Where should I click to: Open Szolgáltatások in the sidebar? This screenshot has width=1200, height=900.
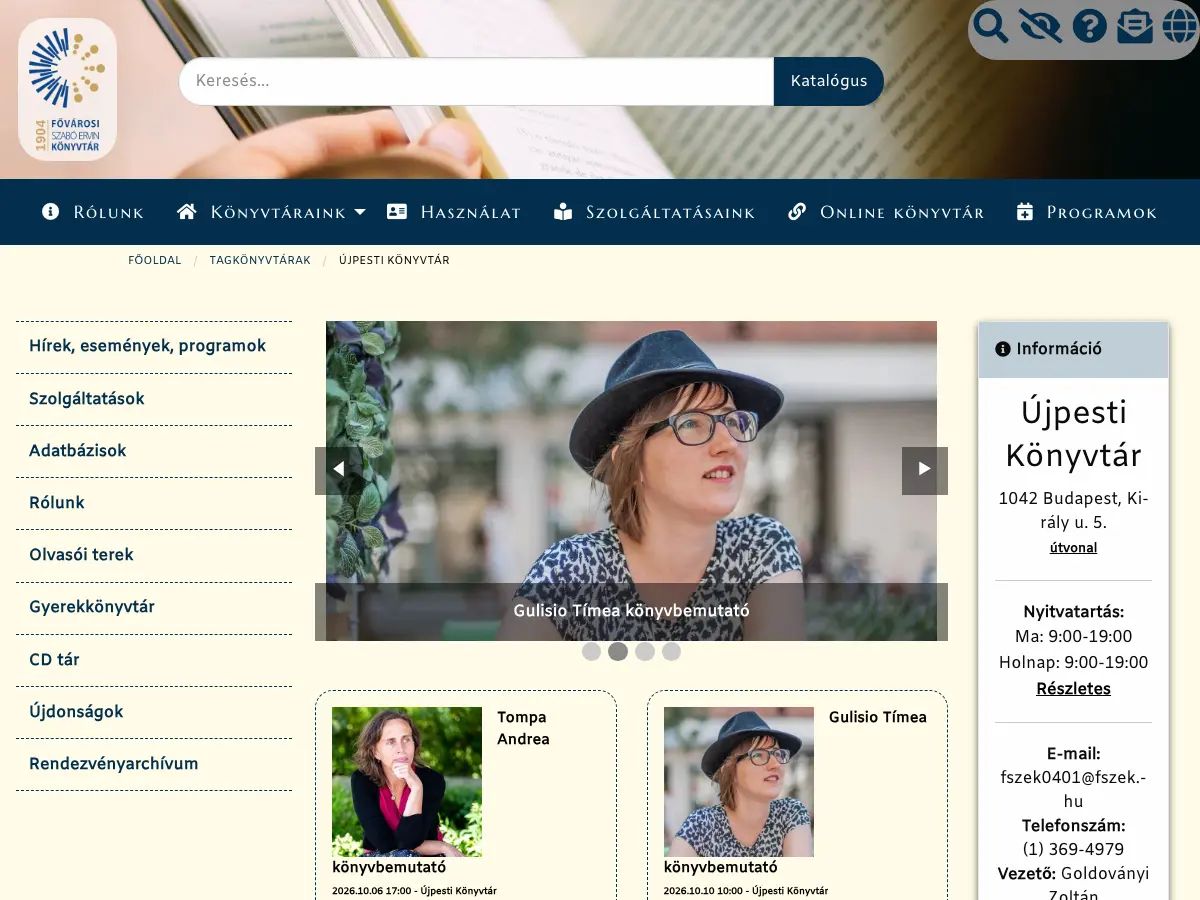[154, 399]
